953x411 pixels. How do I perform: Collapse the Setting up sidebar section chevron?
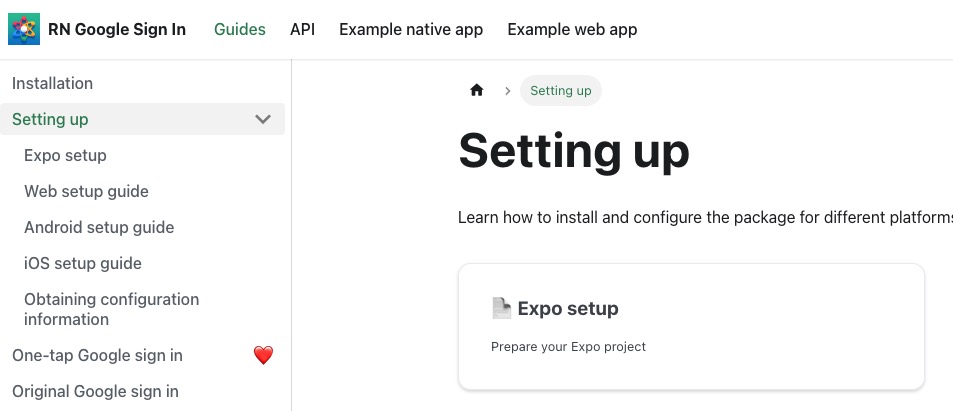click(x=263, y=119)
